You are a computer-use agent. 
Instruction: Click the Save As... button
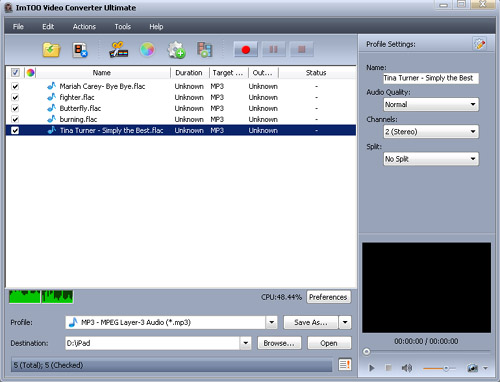(311, 322)
